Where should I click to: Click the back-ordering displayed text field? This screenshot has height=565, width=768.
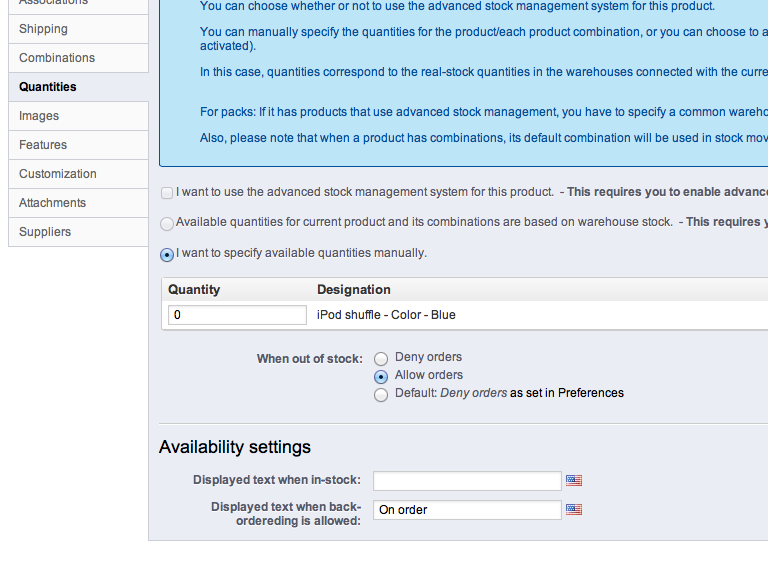tap(467, 510)
